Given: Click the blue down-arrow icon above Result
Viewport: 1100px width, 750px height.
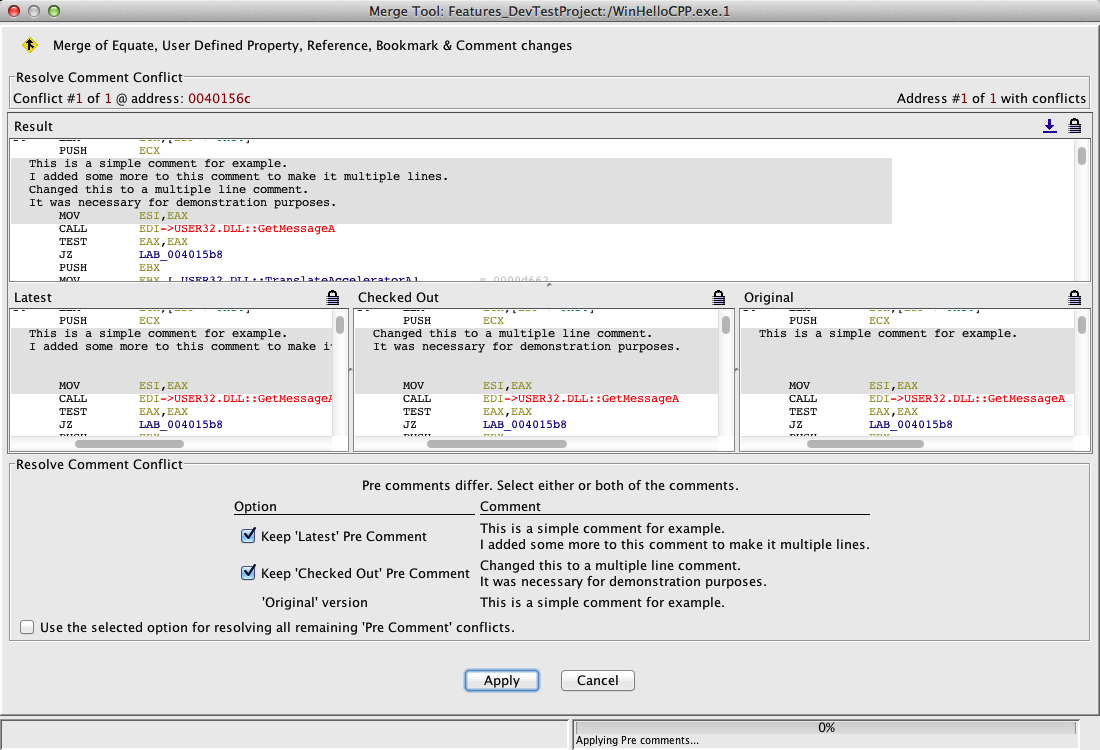Looking at the screenshot, I should point(1049,126).
